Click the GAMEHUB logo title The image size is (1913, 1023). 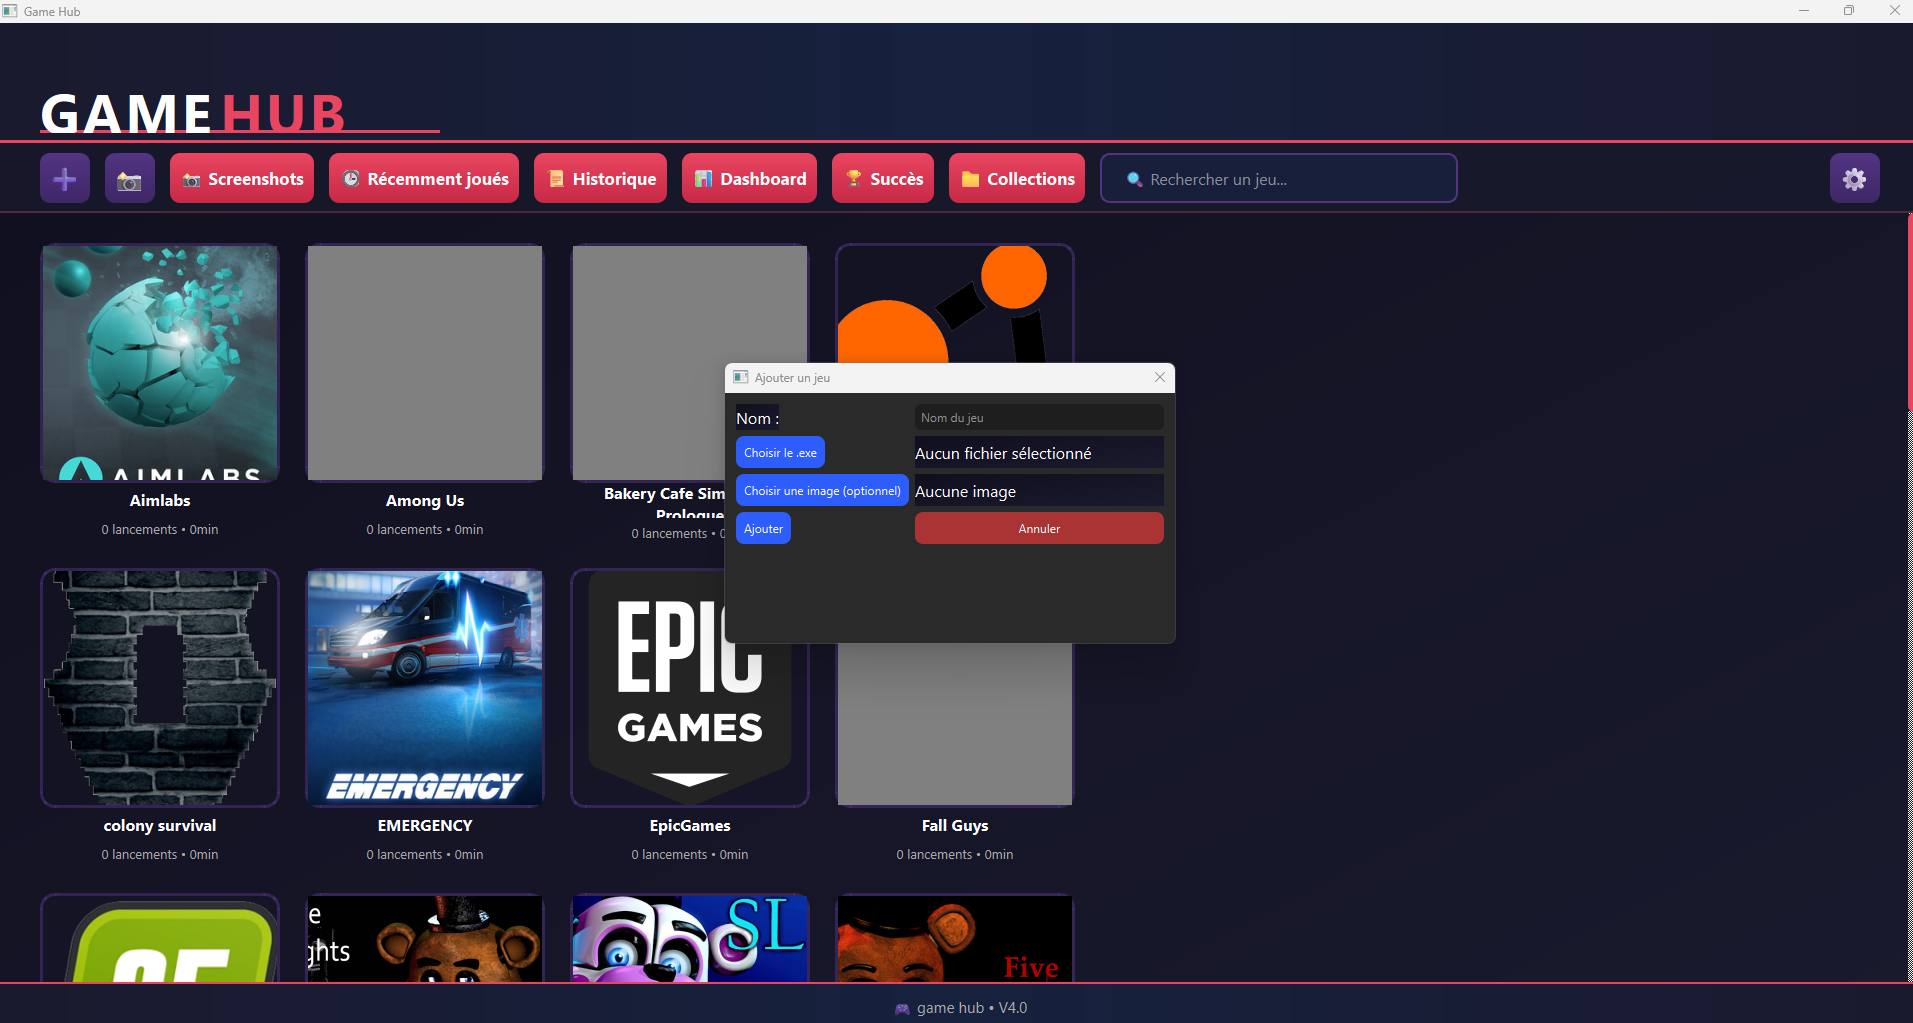click(193, 113)
